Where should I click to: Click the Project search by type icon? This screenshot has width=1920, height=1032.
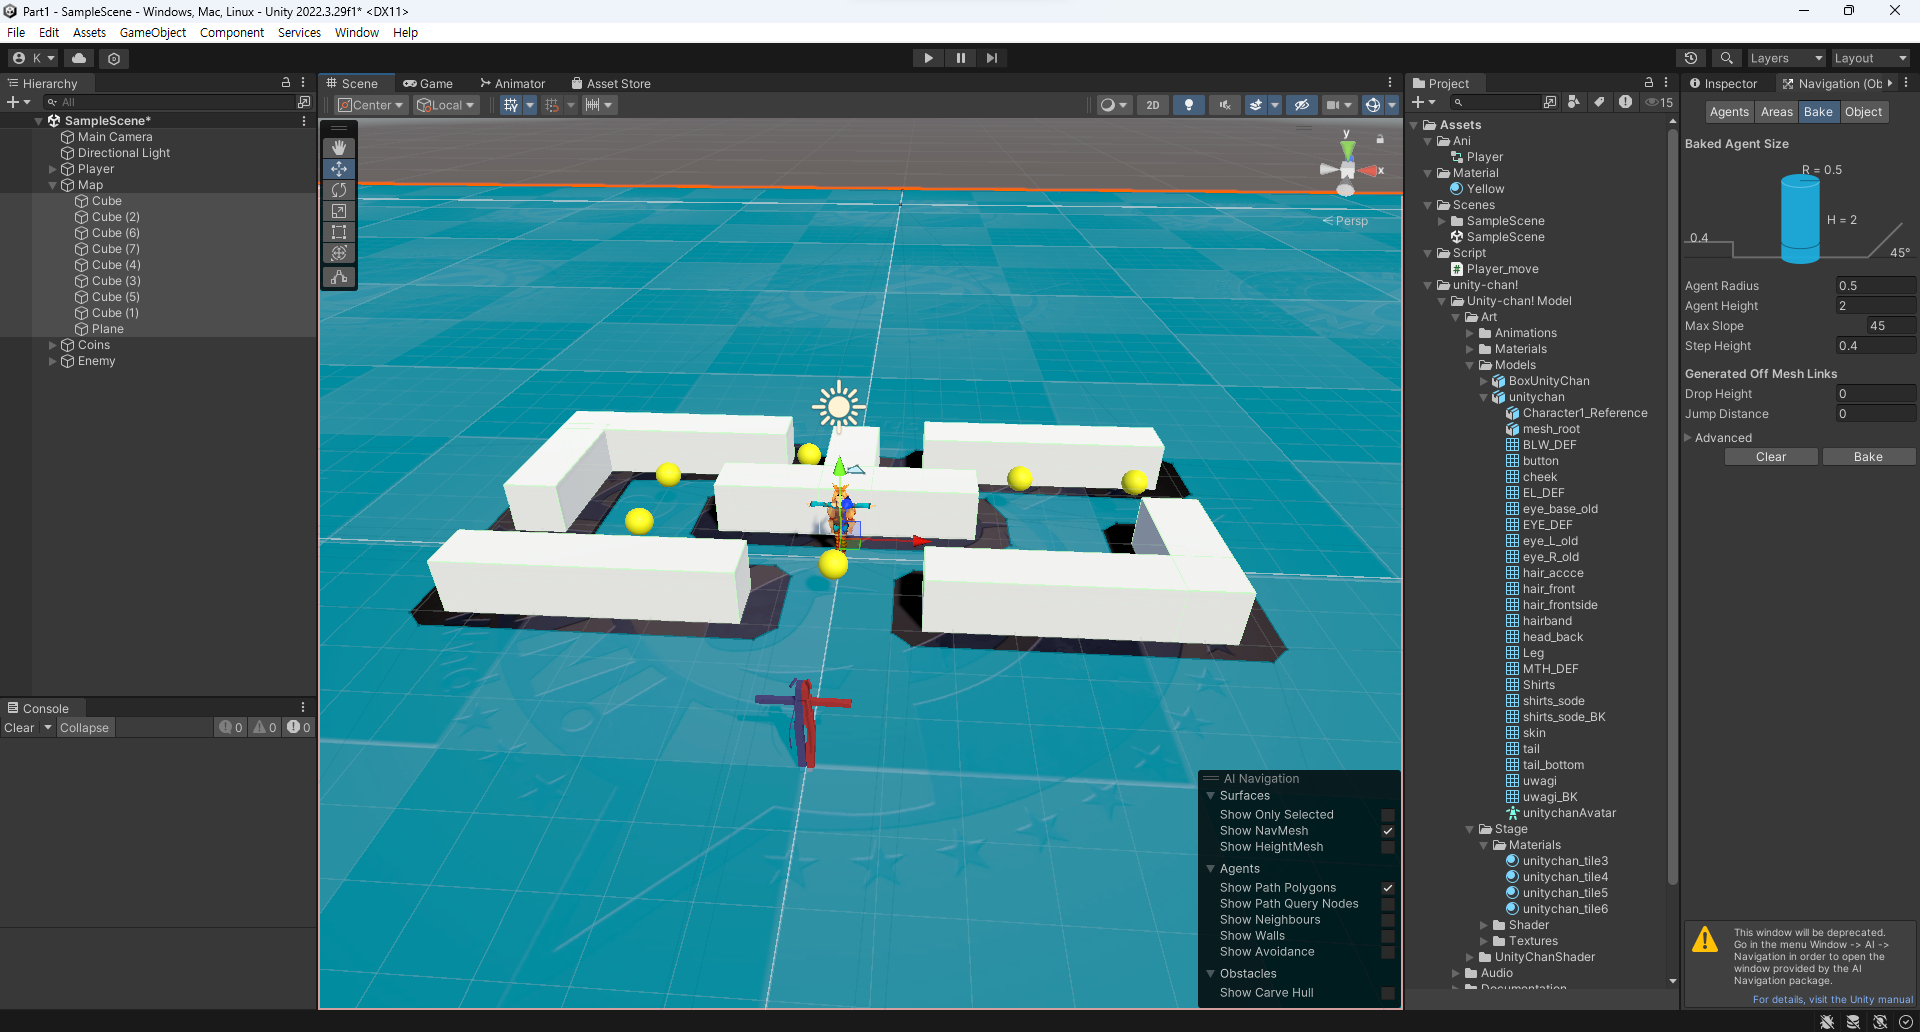point(1574,102)
